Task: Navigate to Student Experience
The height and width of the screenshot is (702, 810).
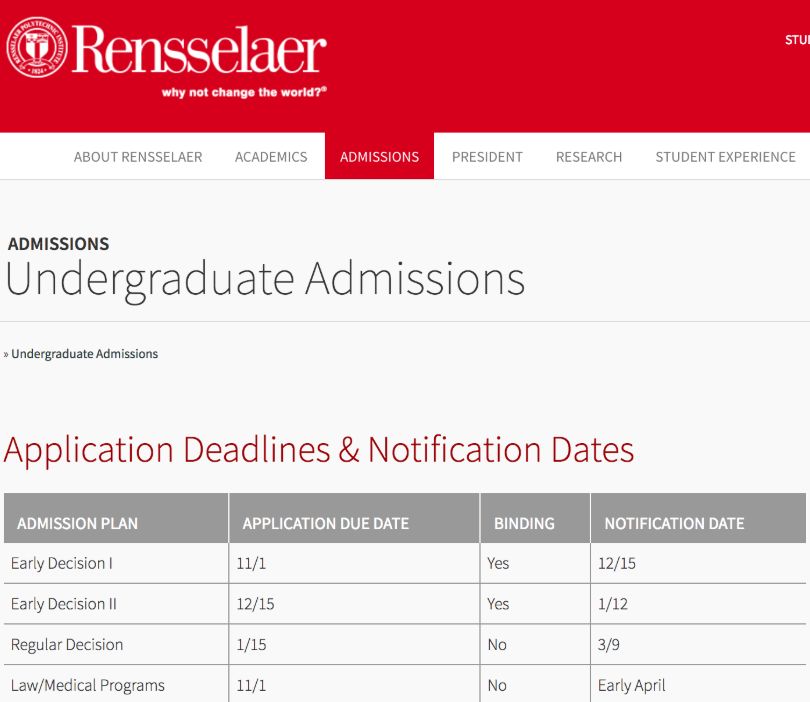Action: (x=725, y=157)
